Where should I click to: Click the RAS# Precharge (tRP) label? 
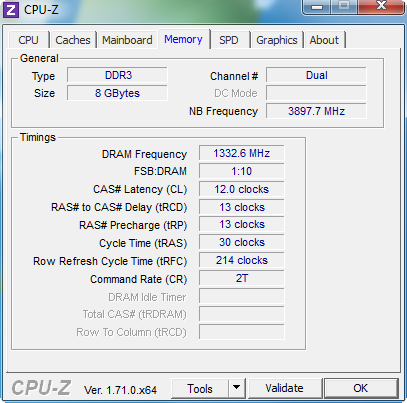133,225
